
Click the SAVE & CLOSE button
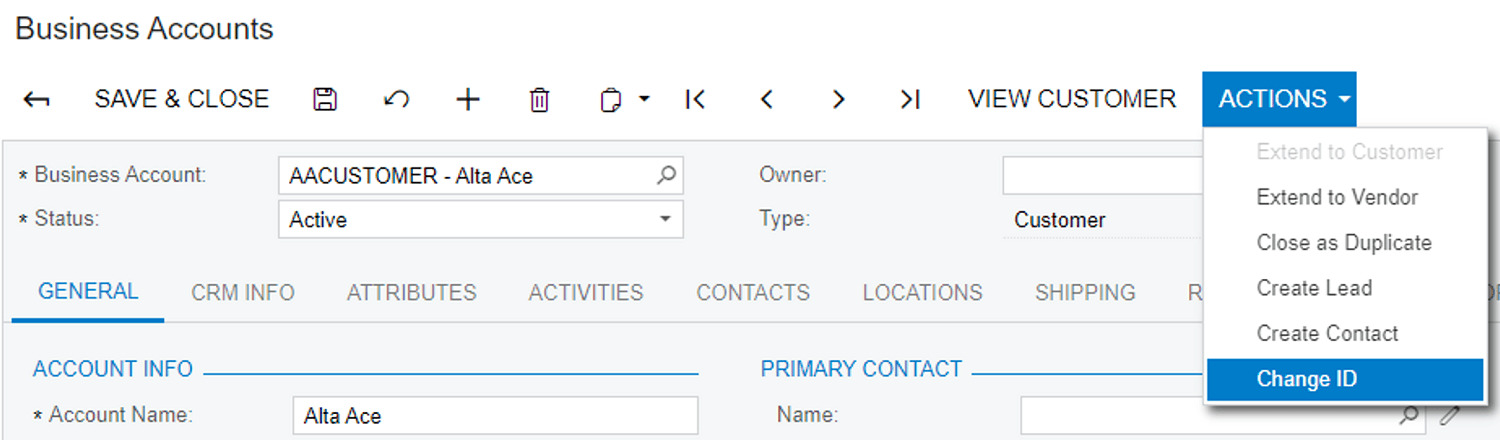click(x=182, y=99)
